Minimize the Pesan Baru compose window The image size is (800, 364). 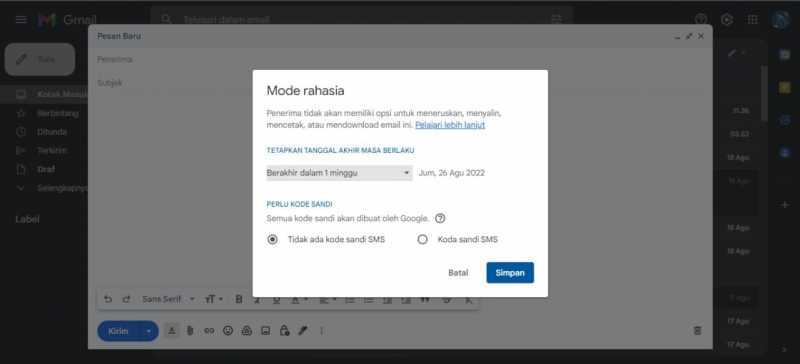click(677, 37)
